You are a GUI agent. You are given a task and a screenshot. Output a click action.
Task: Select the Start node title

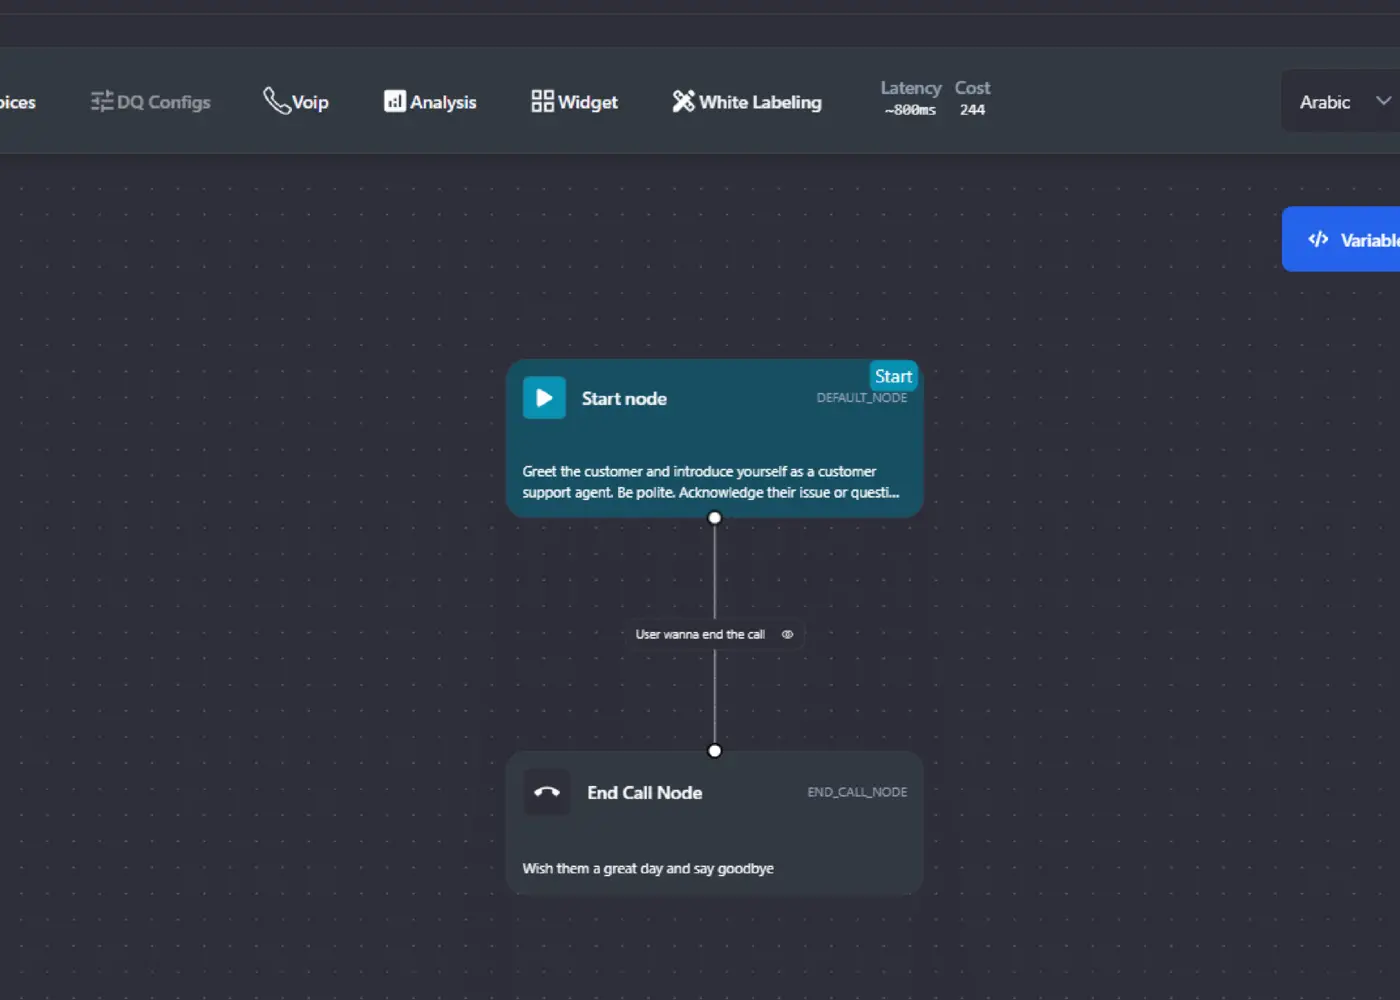[x=624, y=399]
